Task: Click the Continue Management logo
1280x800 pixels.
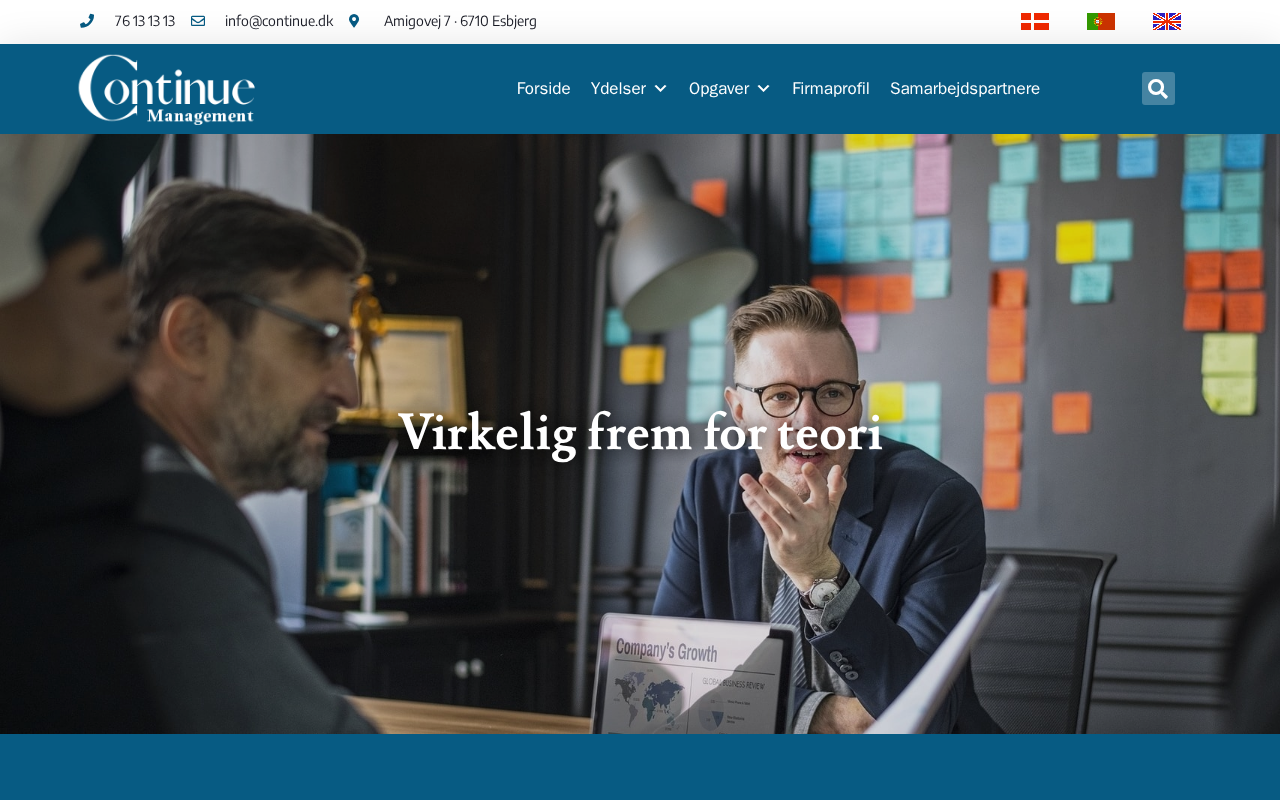Action: pyautogui.click(x=167, y=89)
